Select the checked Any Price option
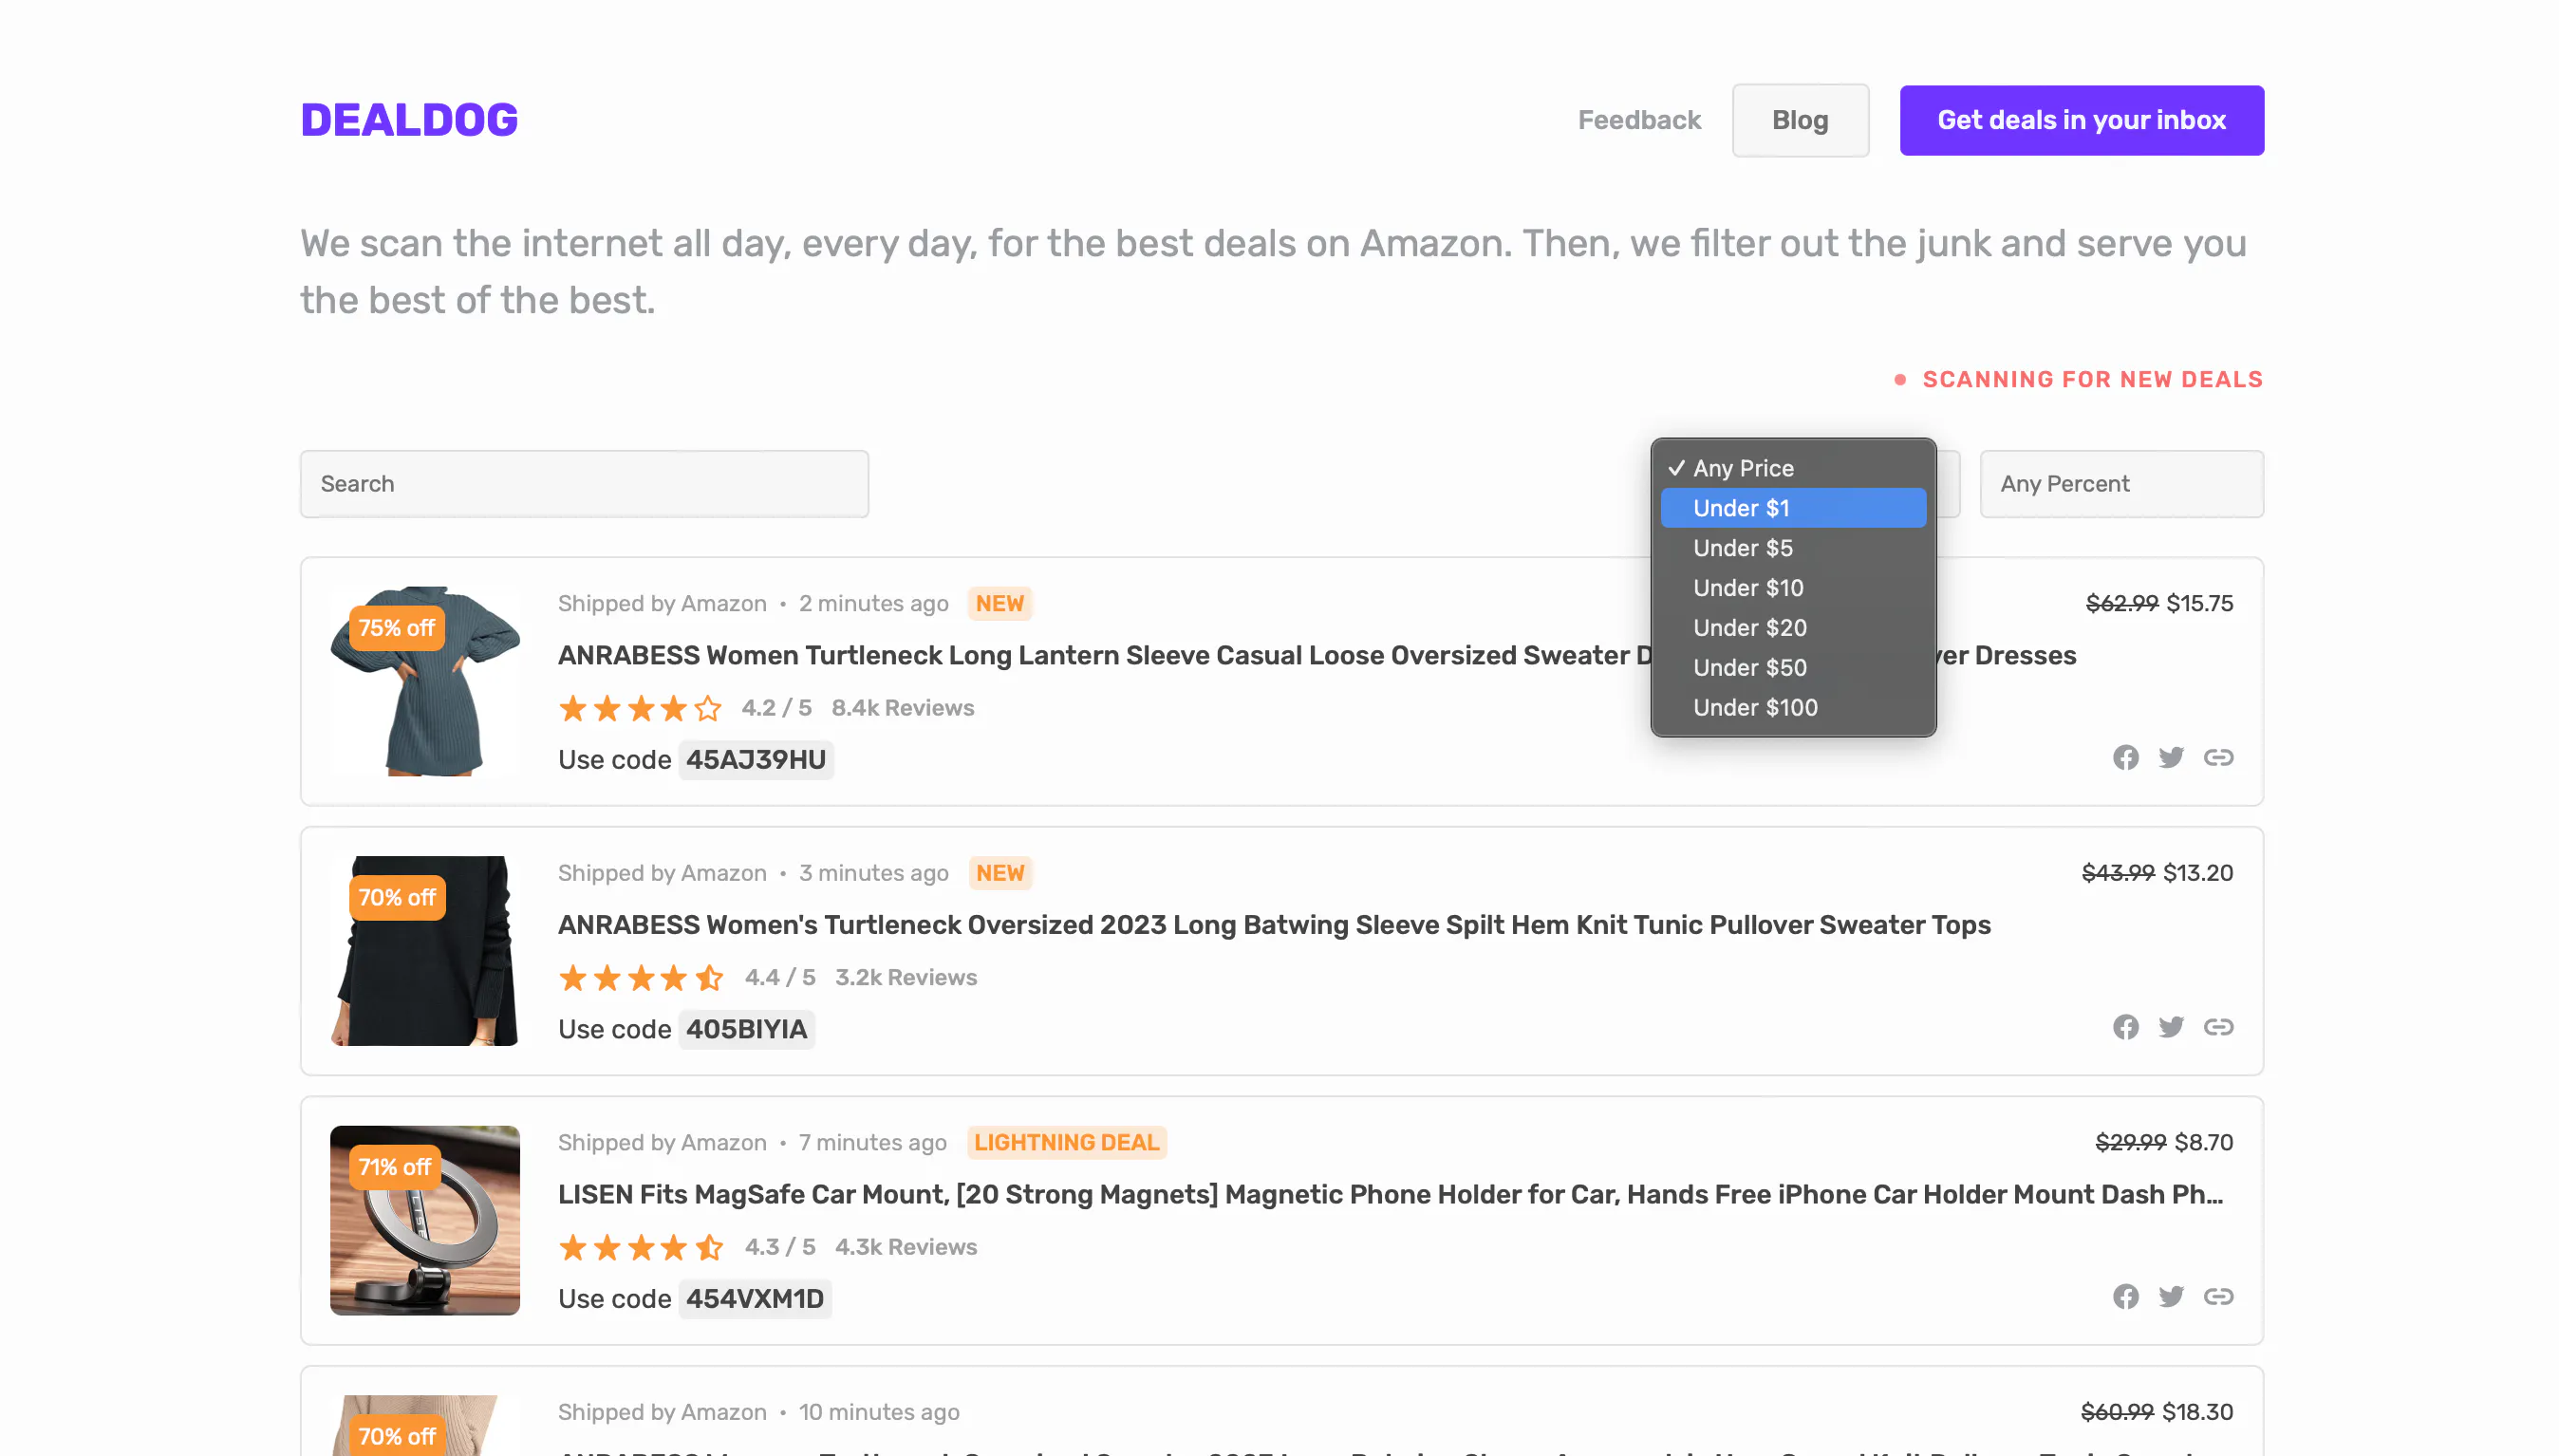 [1793, 468]
